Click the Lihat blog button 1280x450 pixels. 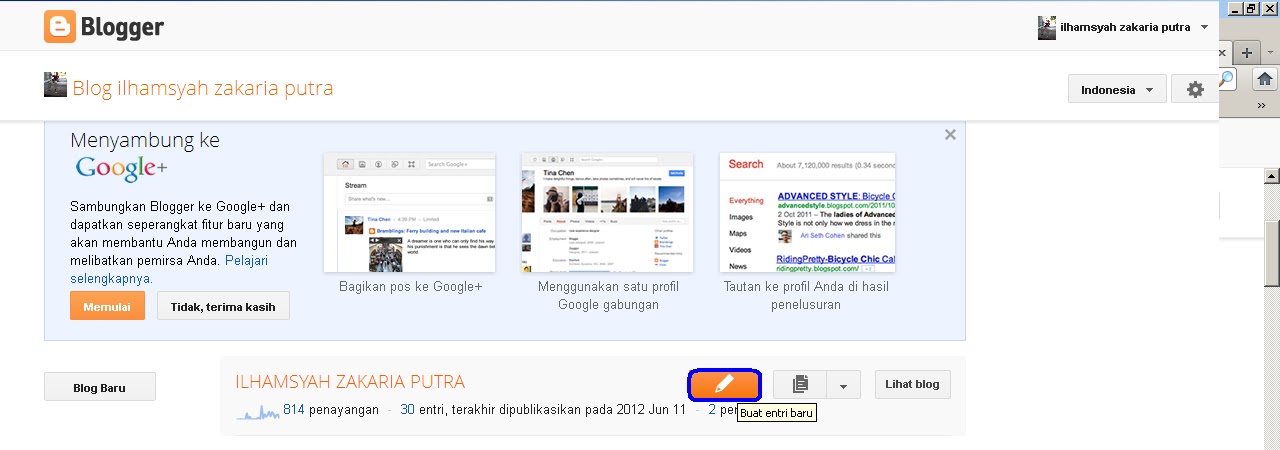point(913,384)
